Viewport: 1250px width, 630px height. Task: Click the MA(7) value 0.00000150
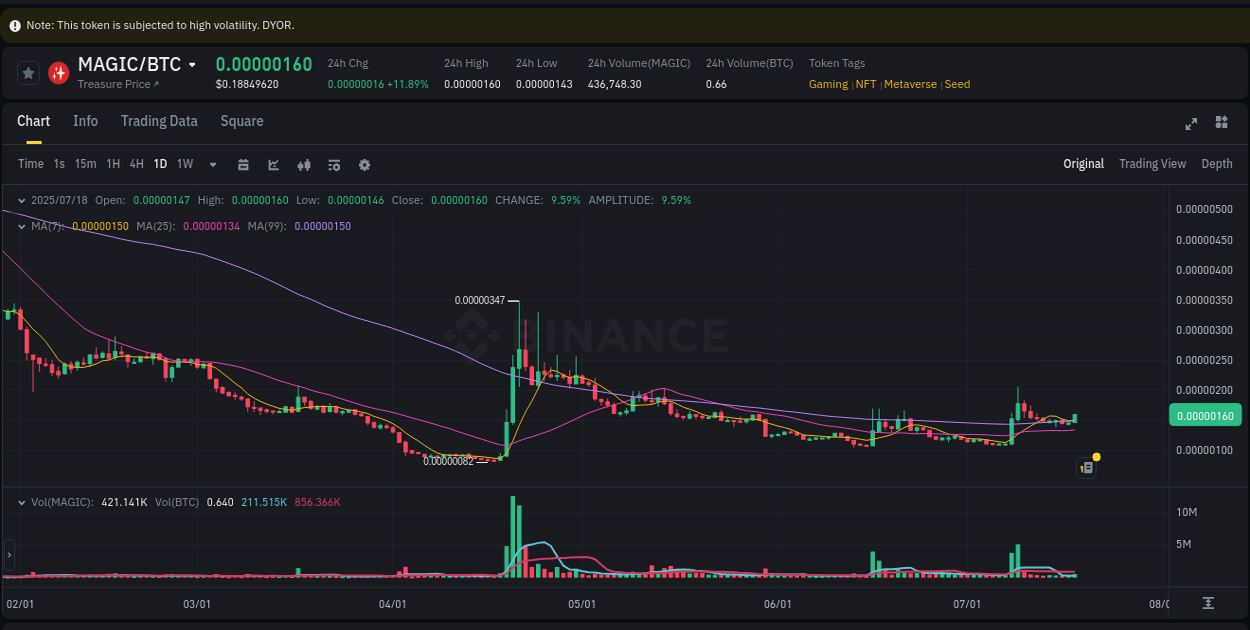[100, 226]
